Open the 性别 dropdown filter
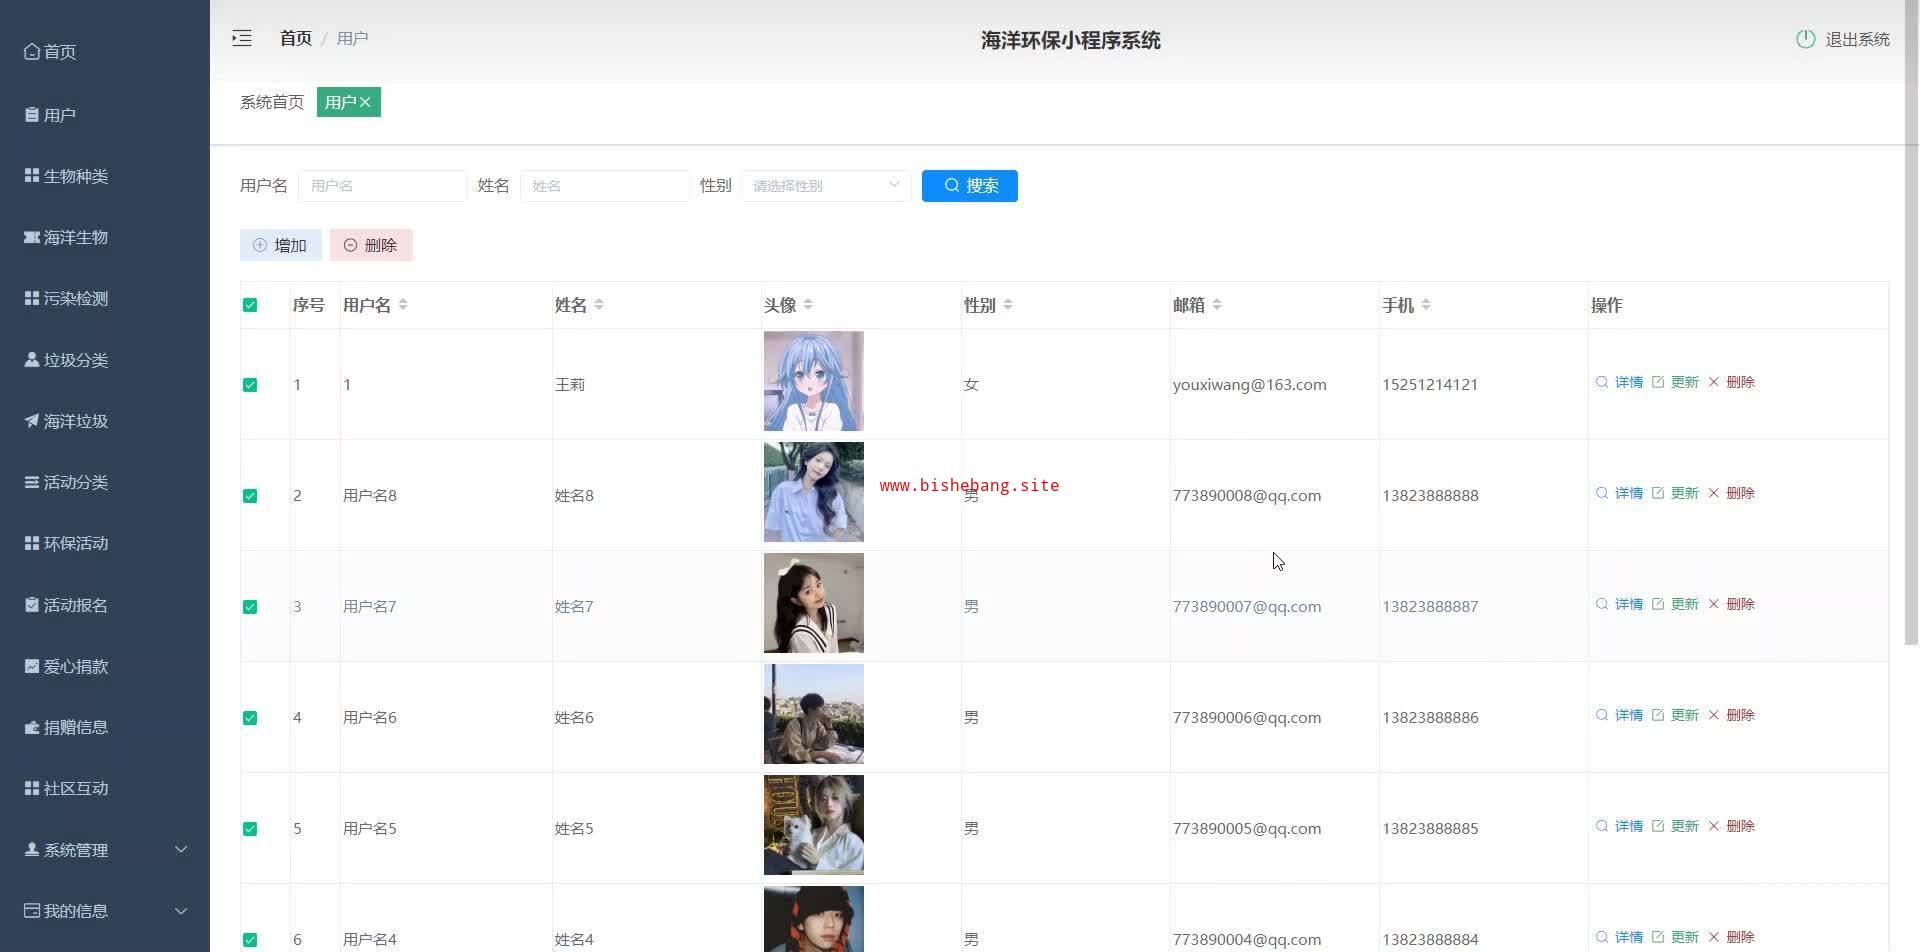This screenshot has height=952, width=1920. point(826,186)
